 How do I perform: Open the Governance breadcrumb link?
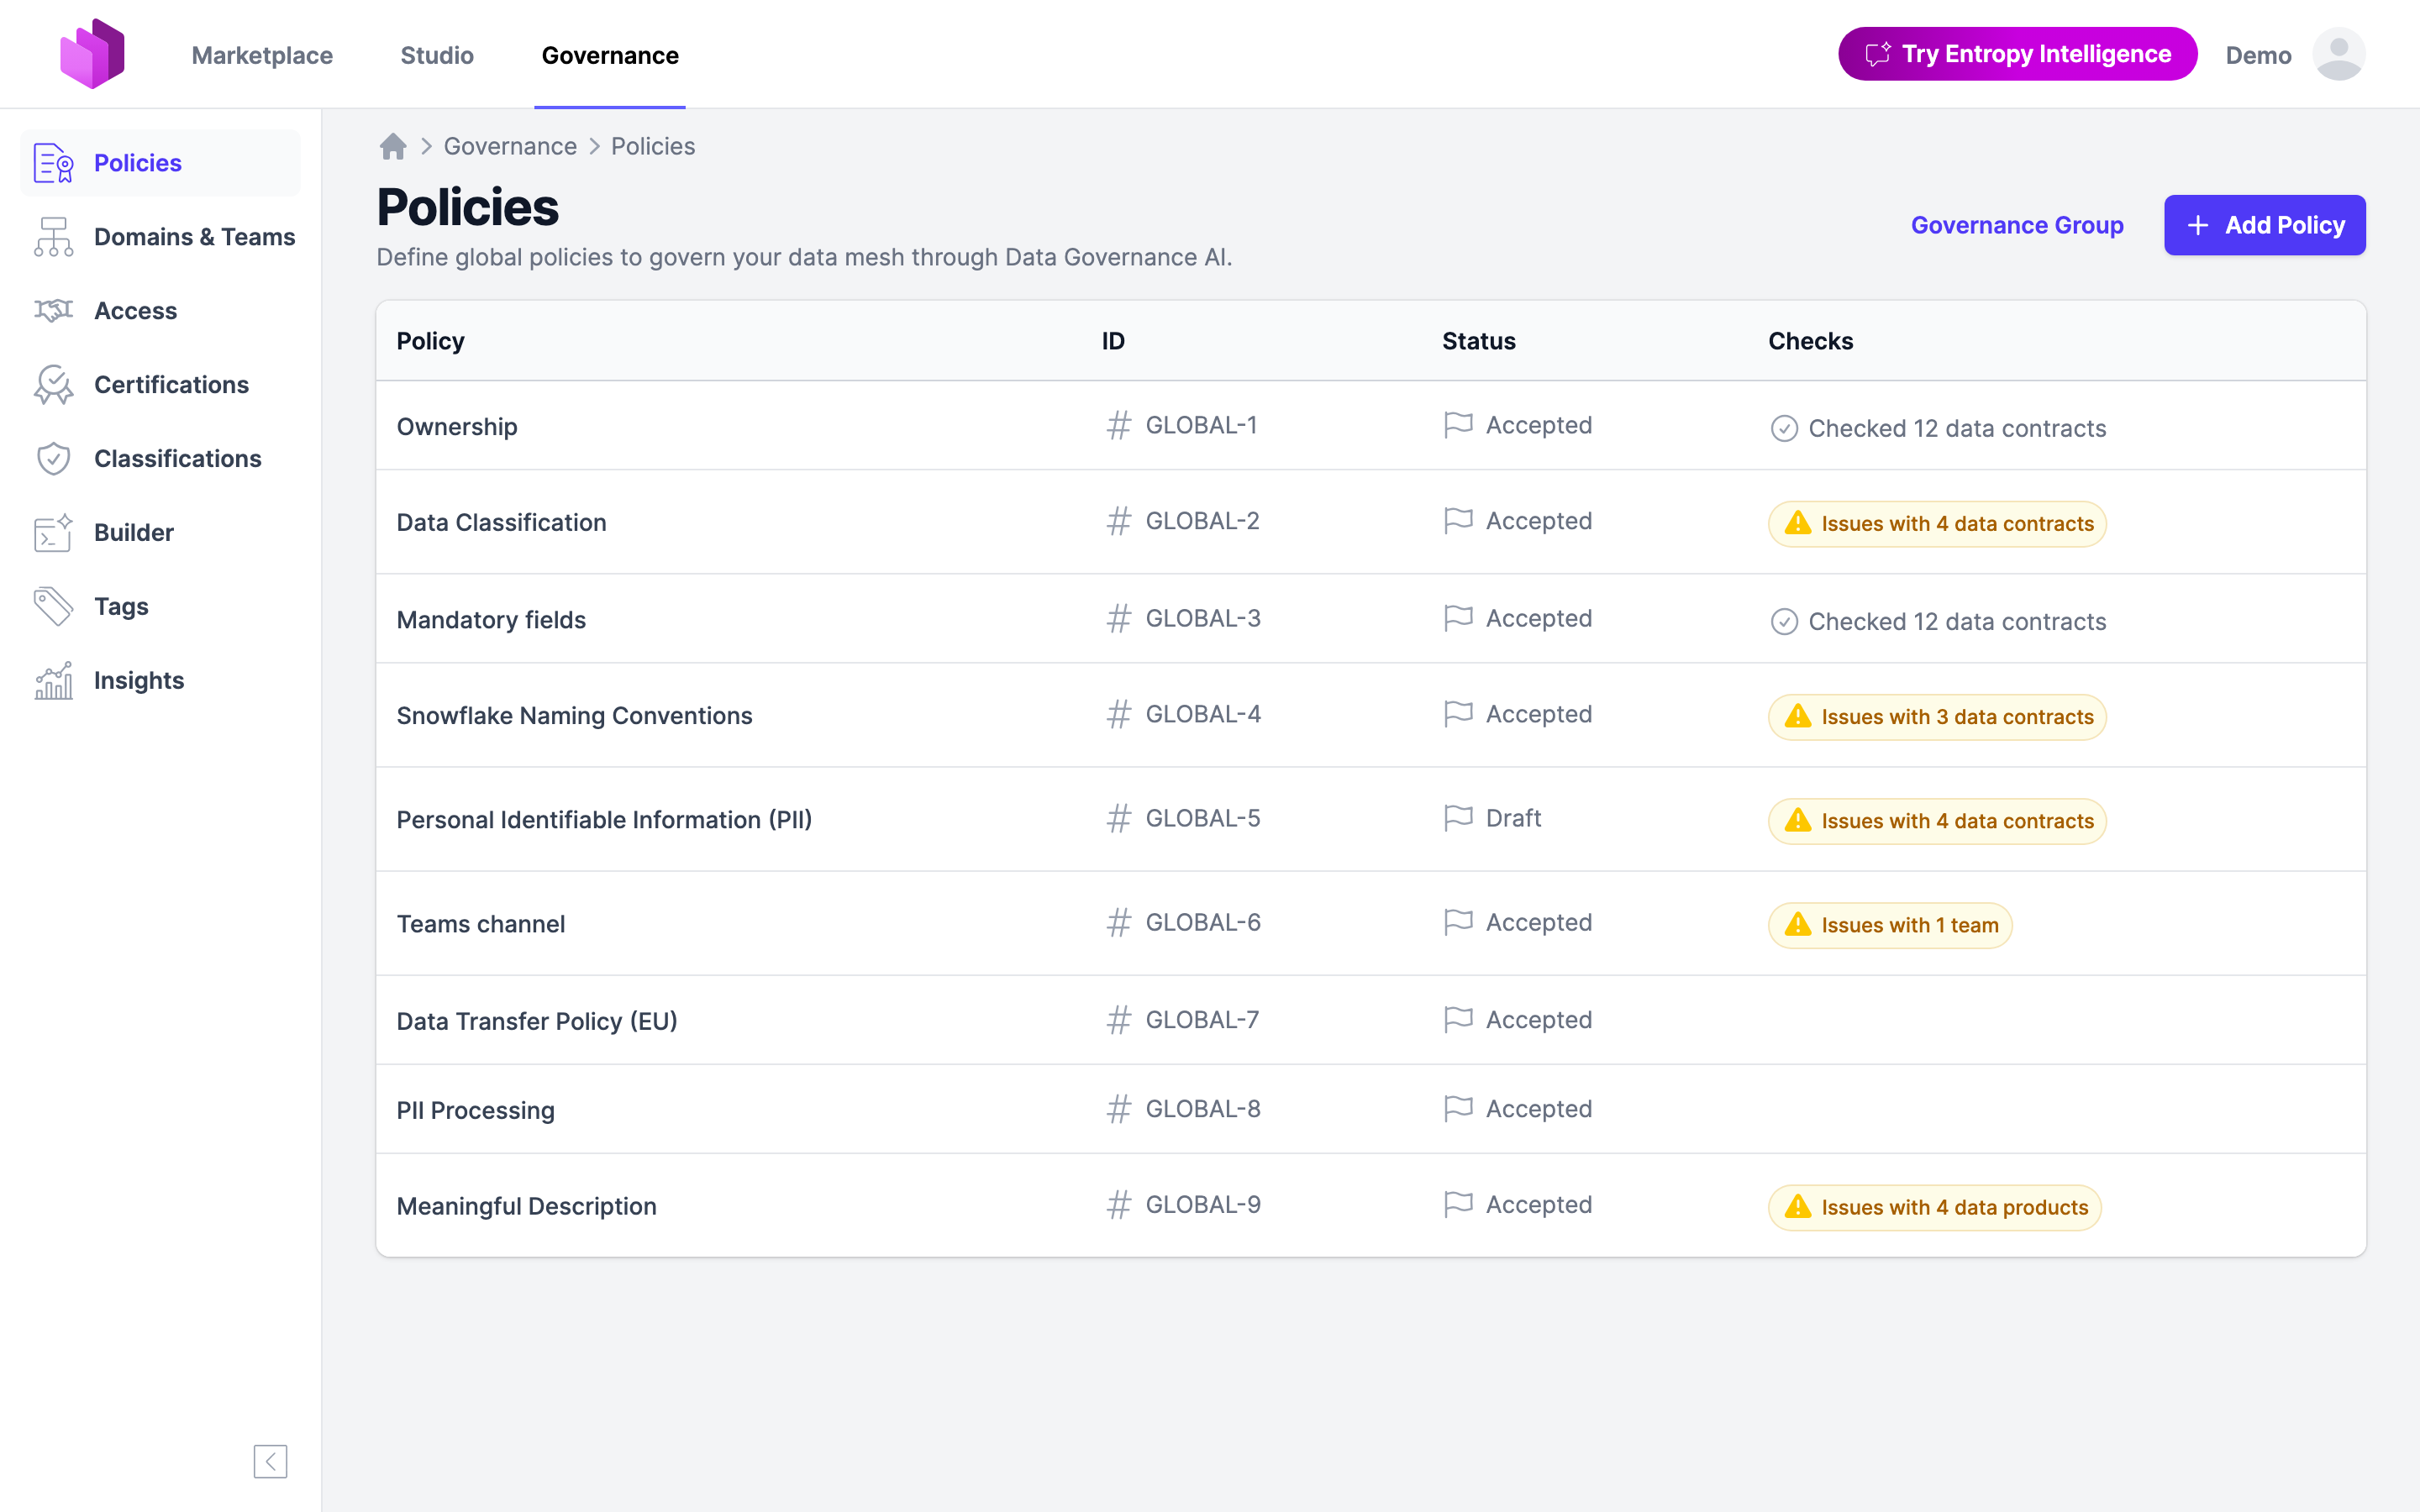click(510, 146)
